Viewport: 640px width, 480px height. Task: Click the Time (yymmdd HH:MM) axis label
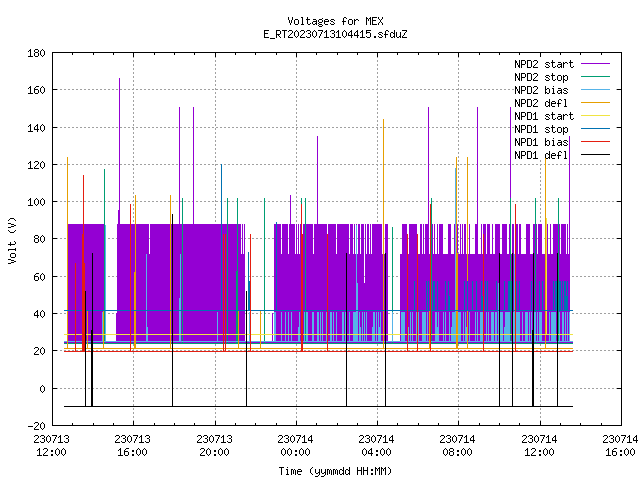pos(335,471)
